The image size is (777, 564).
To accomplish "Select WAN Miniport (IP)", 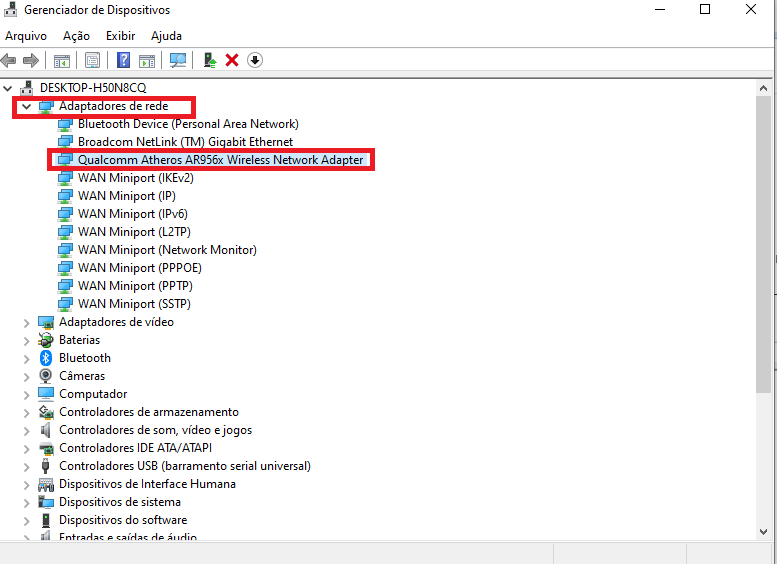I will coord(127,196).
